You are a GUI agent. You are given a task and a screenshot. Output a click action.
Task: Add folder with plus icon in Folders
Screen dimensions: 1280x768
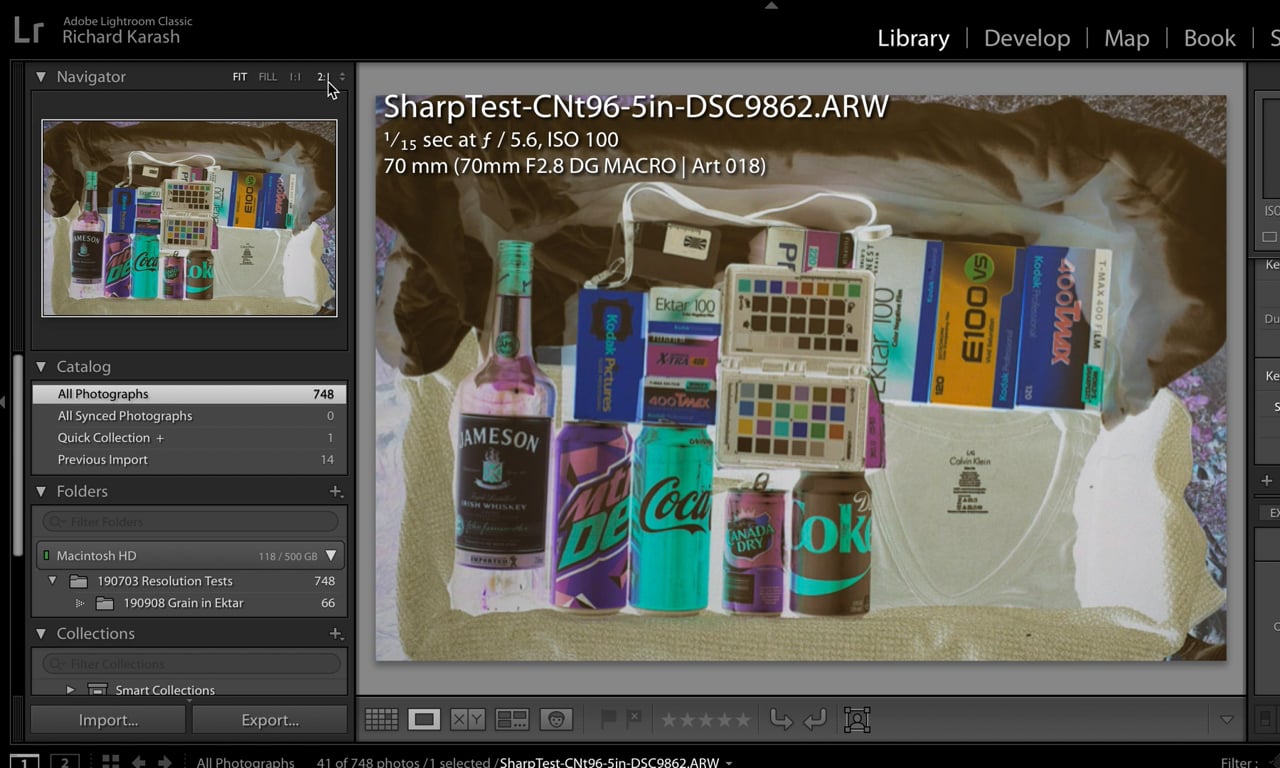click(336, 491)
